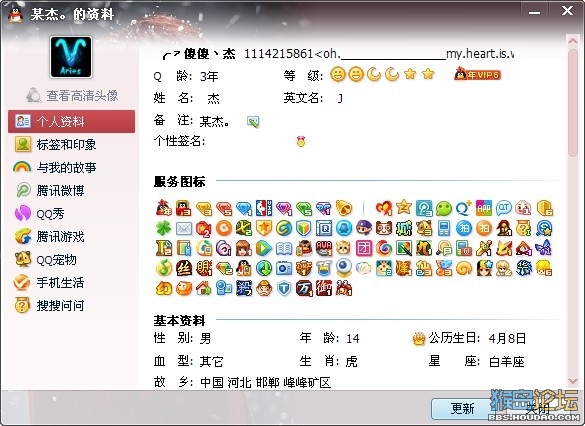Click the medal icon beside 个性签名
This screenshot has height=426, width=585.
pos(301,141)
